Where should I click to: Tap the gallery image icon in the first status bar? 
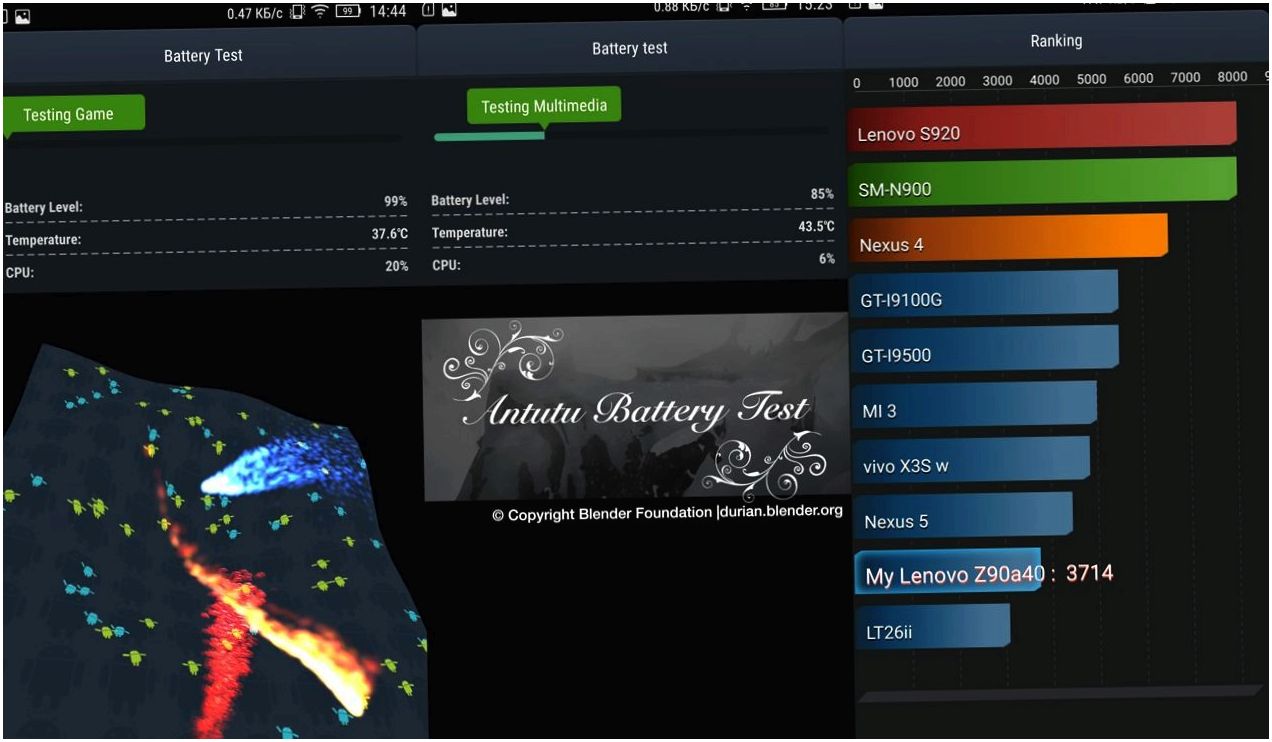click(22, 16)
